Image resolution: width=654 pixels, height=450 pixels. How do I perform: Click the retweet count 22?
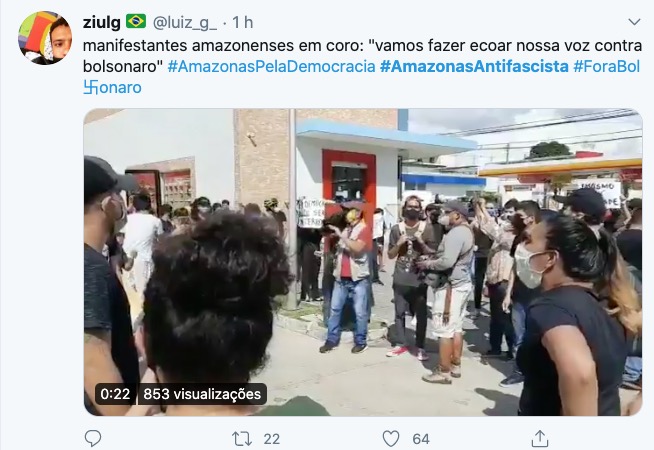272,439
